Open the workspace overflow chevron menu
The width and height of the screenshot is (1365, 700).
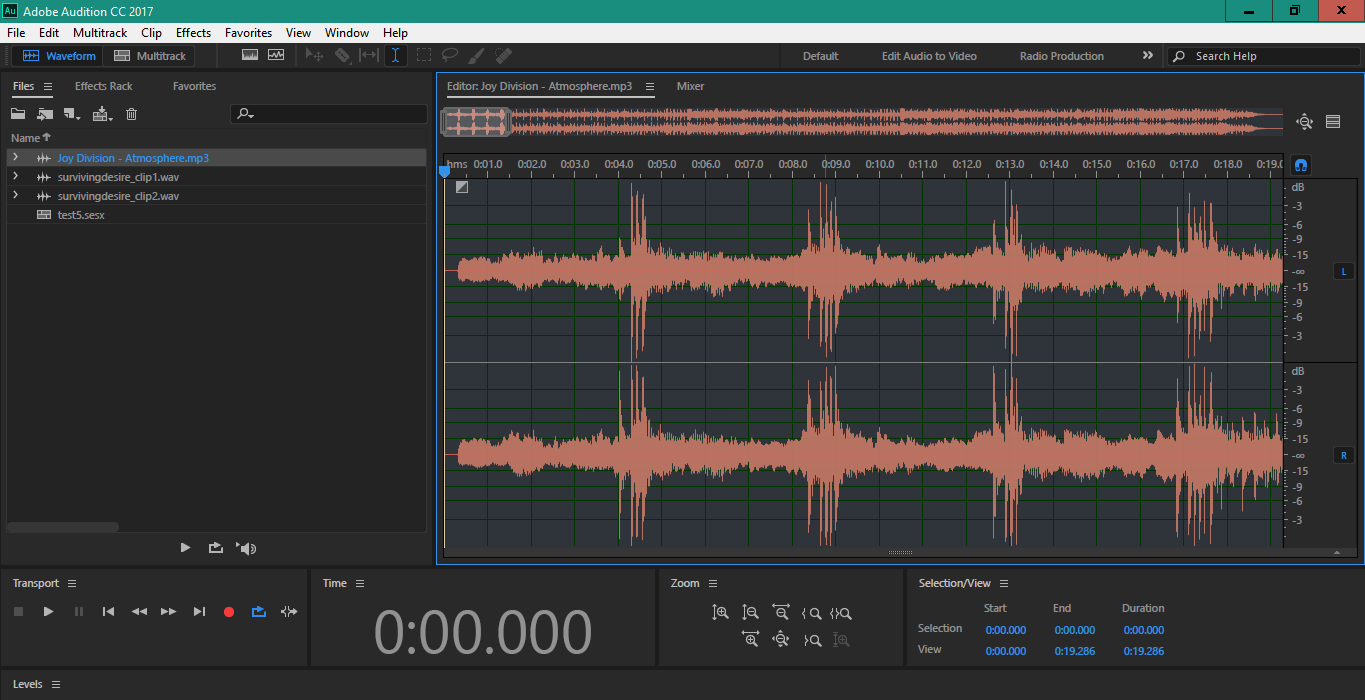(x=1147, y=56)
